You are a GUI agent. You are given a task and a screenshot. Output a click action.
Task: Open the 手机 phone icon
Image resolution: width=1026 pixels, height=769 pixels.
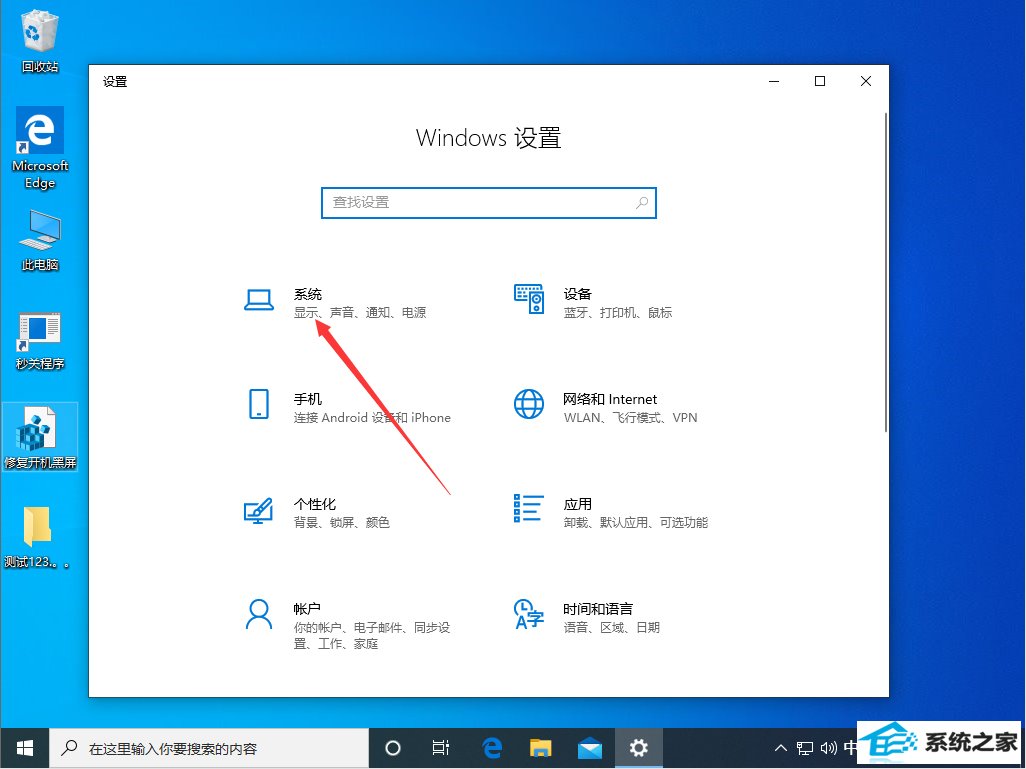(x=259, y=404)
